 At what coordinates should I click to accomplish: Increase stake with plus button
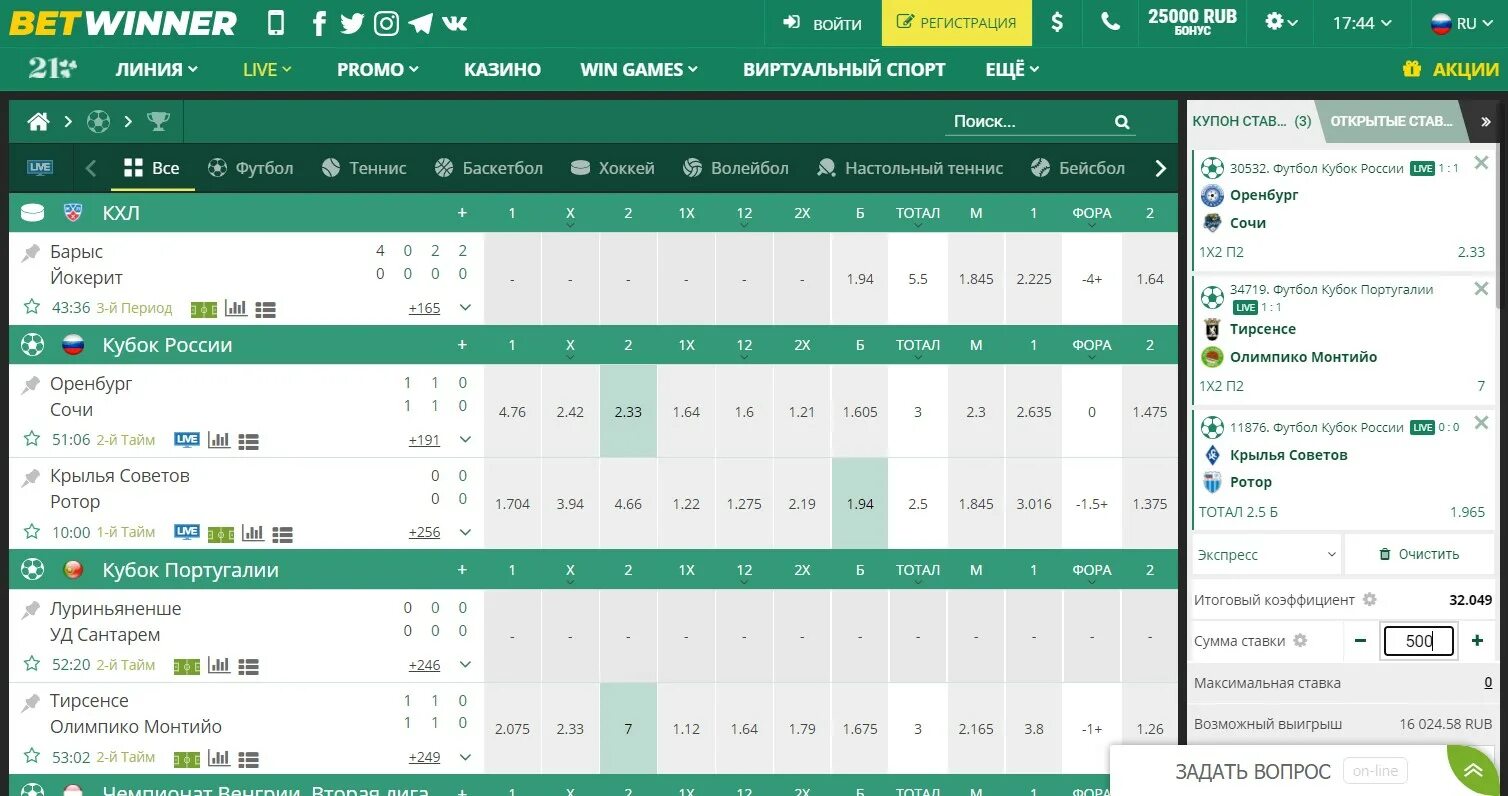point(1477,641)
